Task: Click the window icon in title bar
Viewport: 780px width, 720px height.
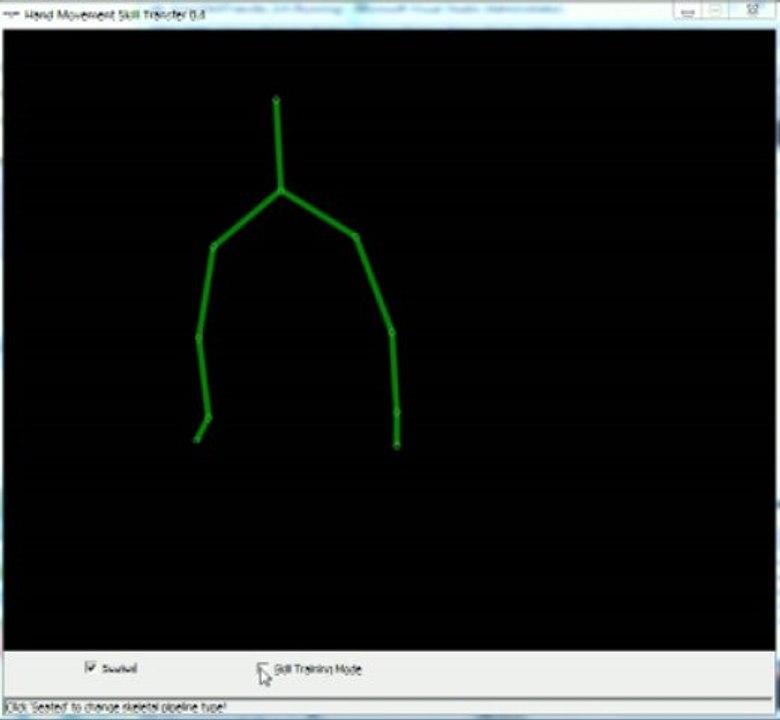Action: click(x=11, y=14)
